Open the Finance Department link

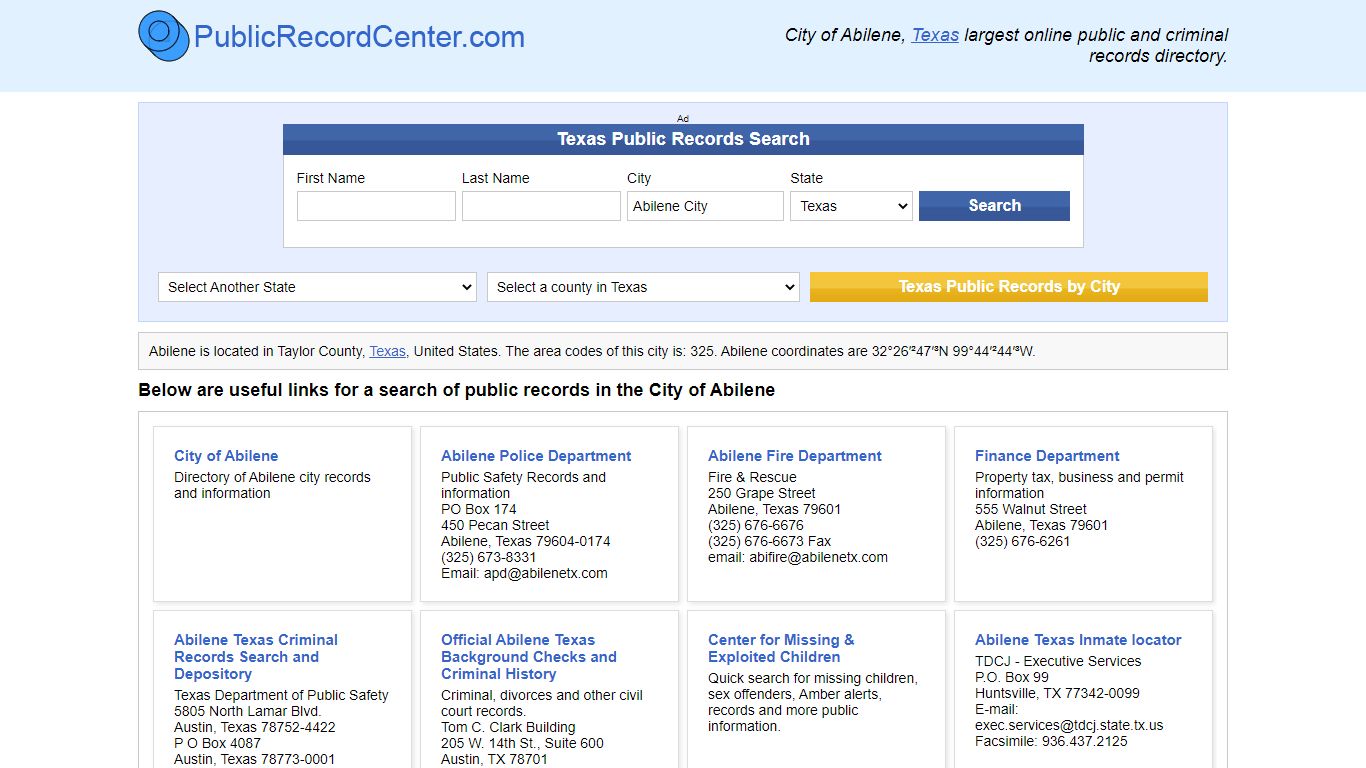pos(1047,456)
